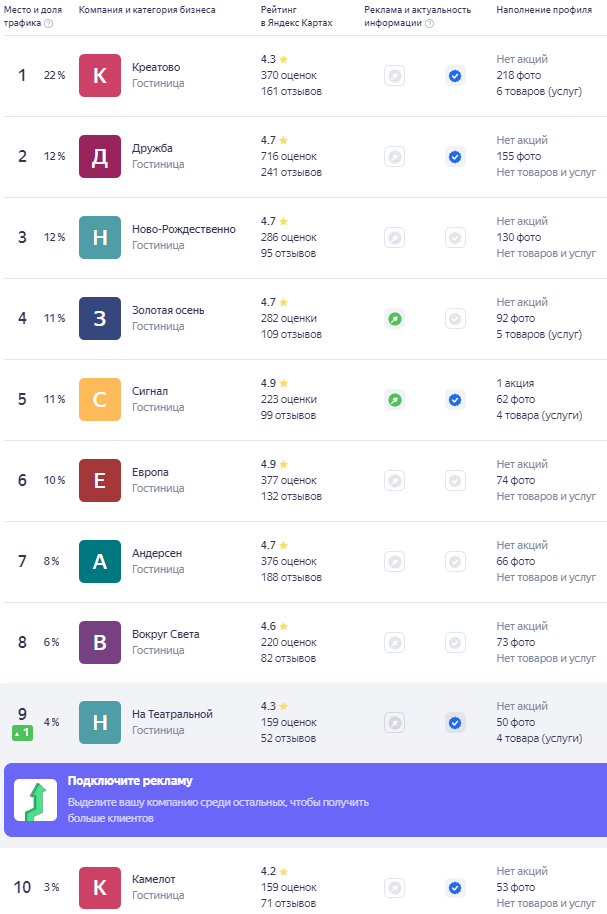Click the help icon next to 'трафика'
607x914 pixels.
48,23
